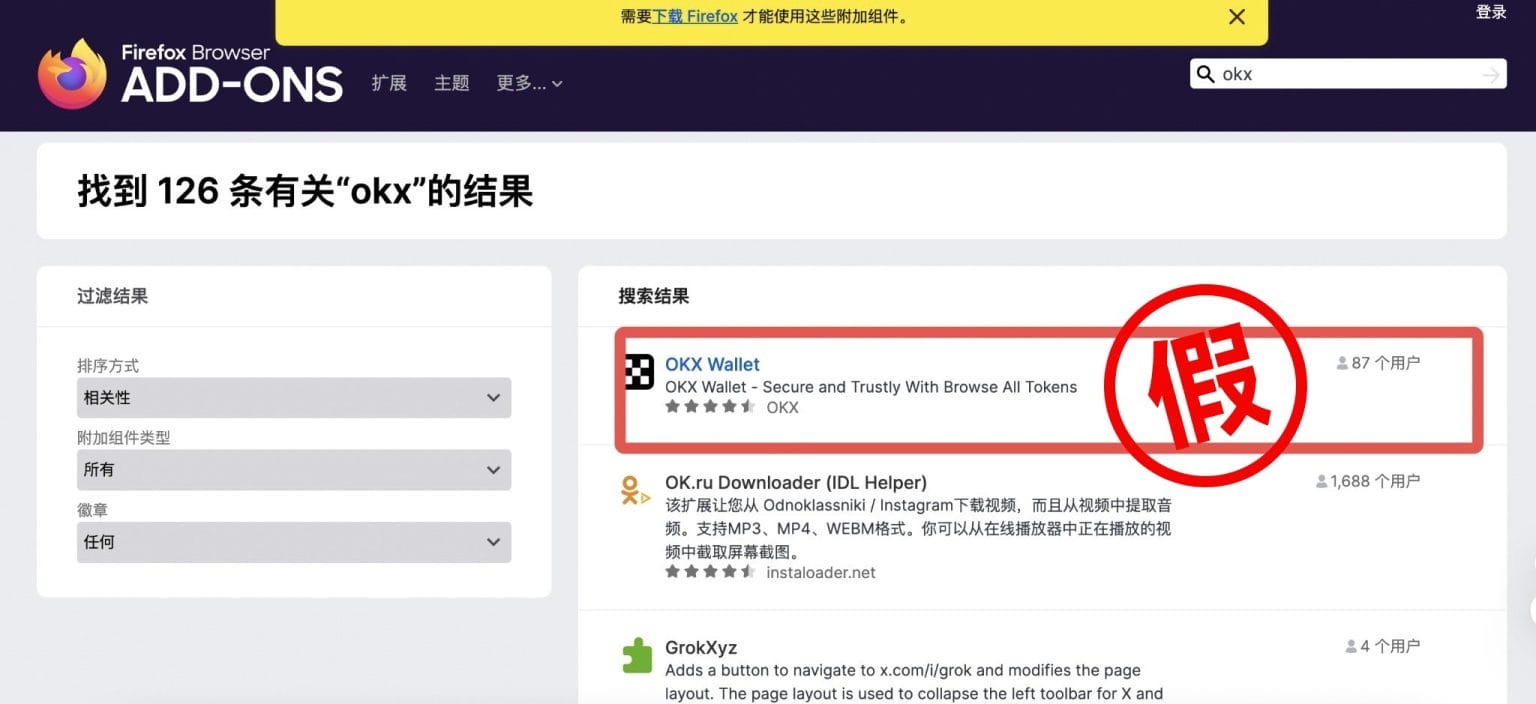This screenshot has width=1536, height=704.
Task: Dismiss the yellow download notice banner
Action: 1236,17
